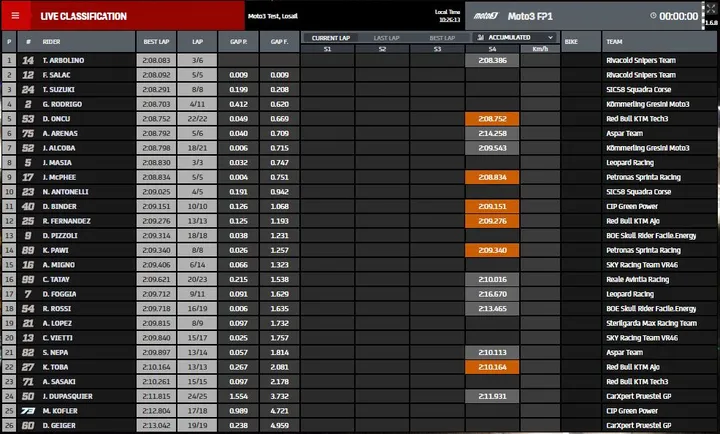Click the Lap column header
Image resolution: width=720 pixels, height=434 pixels.
197,41
